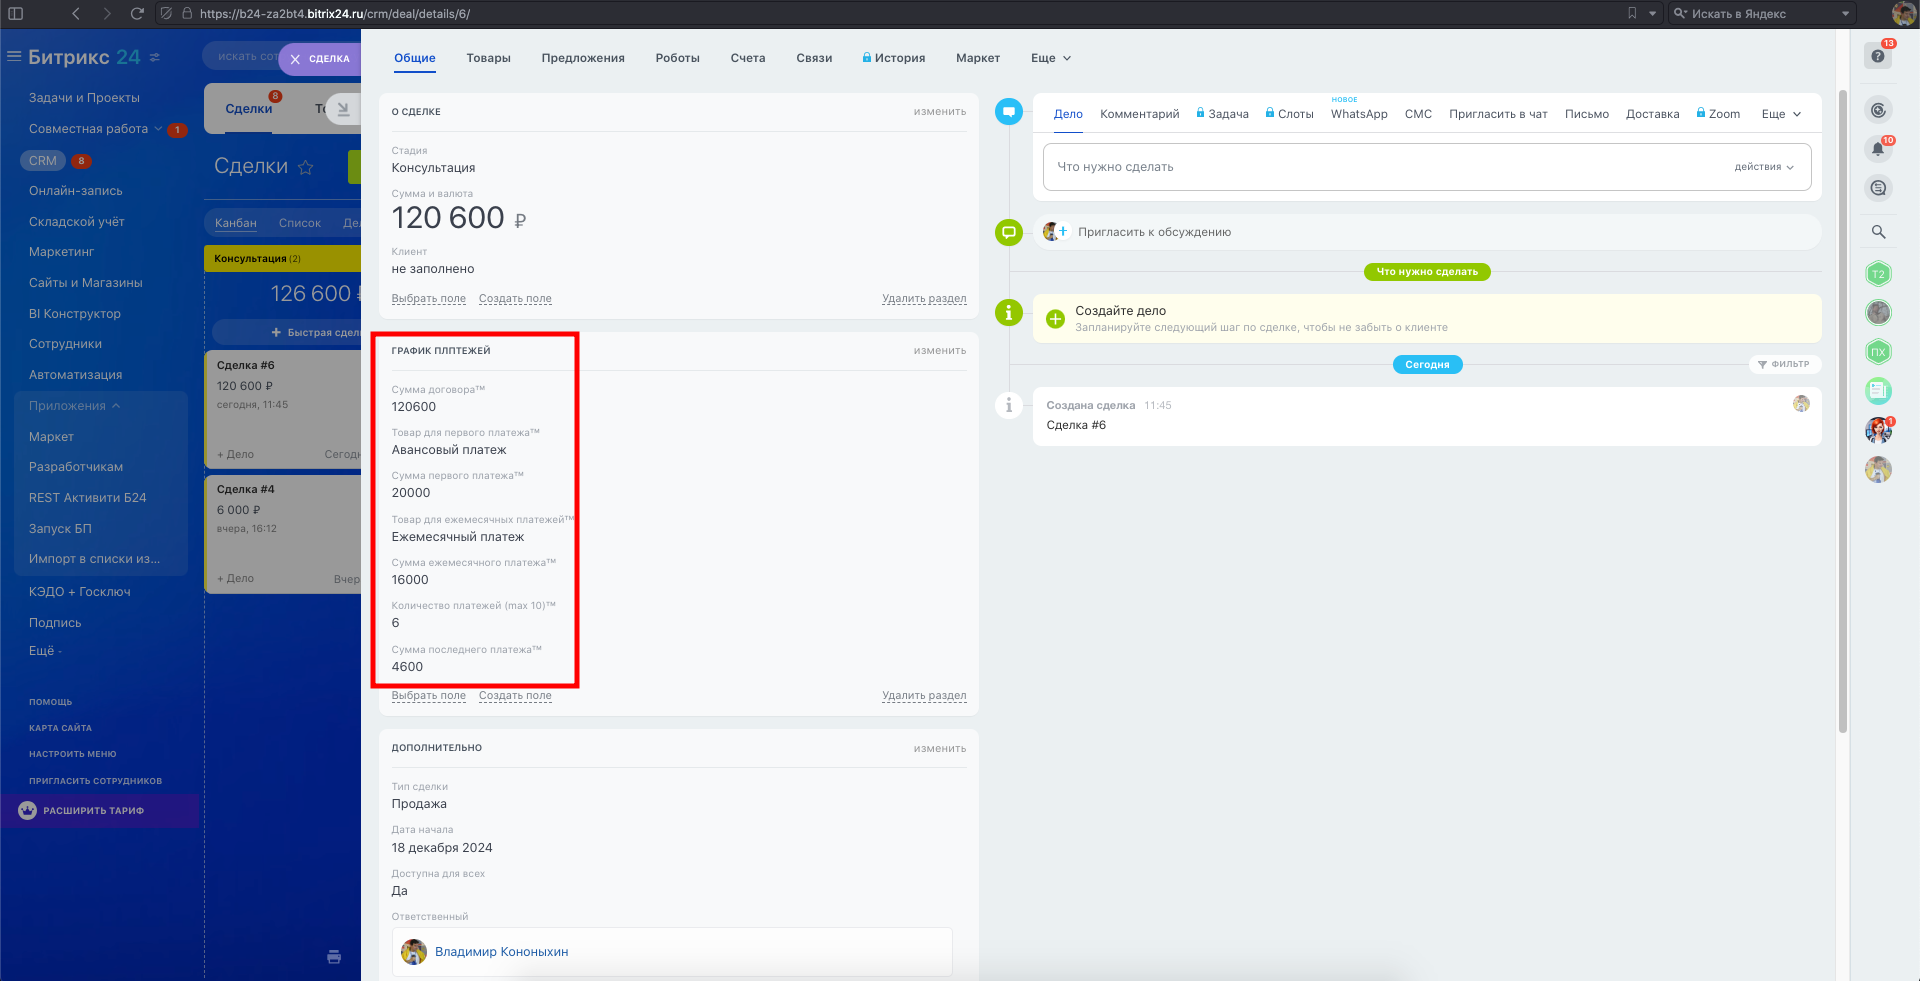Expand the Еще dropdown in deal tabs
The width and height of the screenshot is (1920, 981).
click(1050, 58)
